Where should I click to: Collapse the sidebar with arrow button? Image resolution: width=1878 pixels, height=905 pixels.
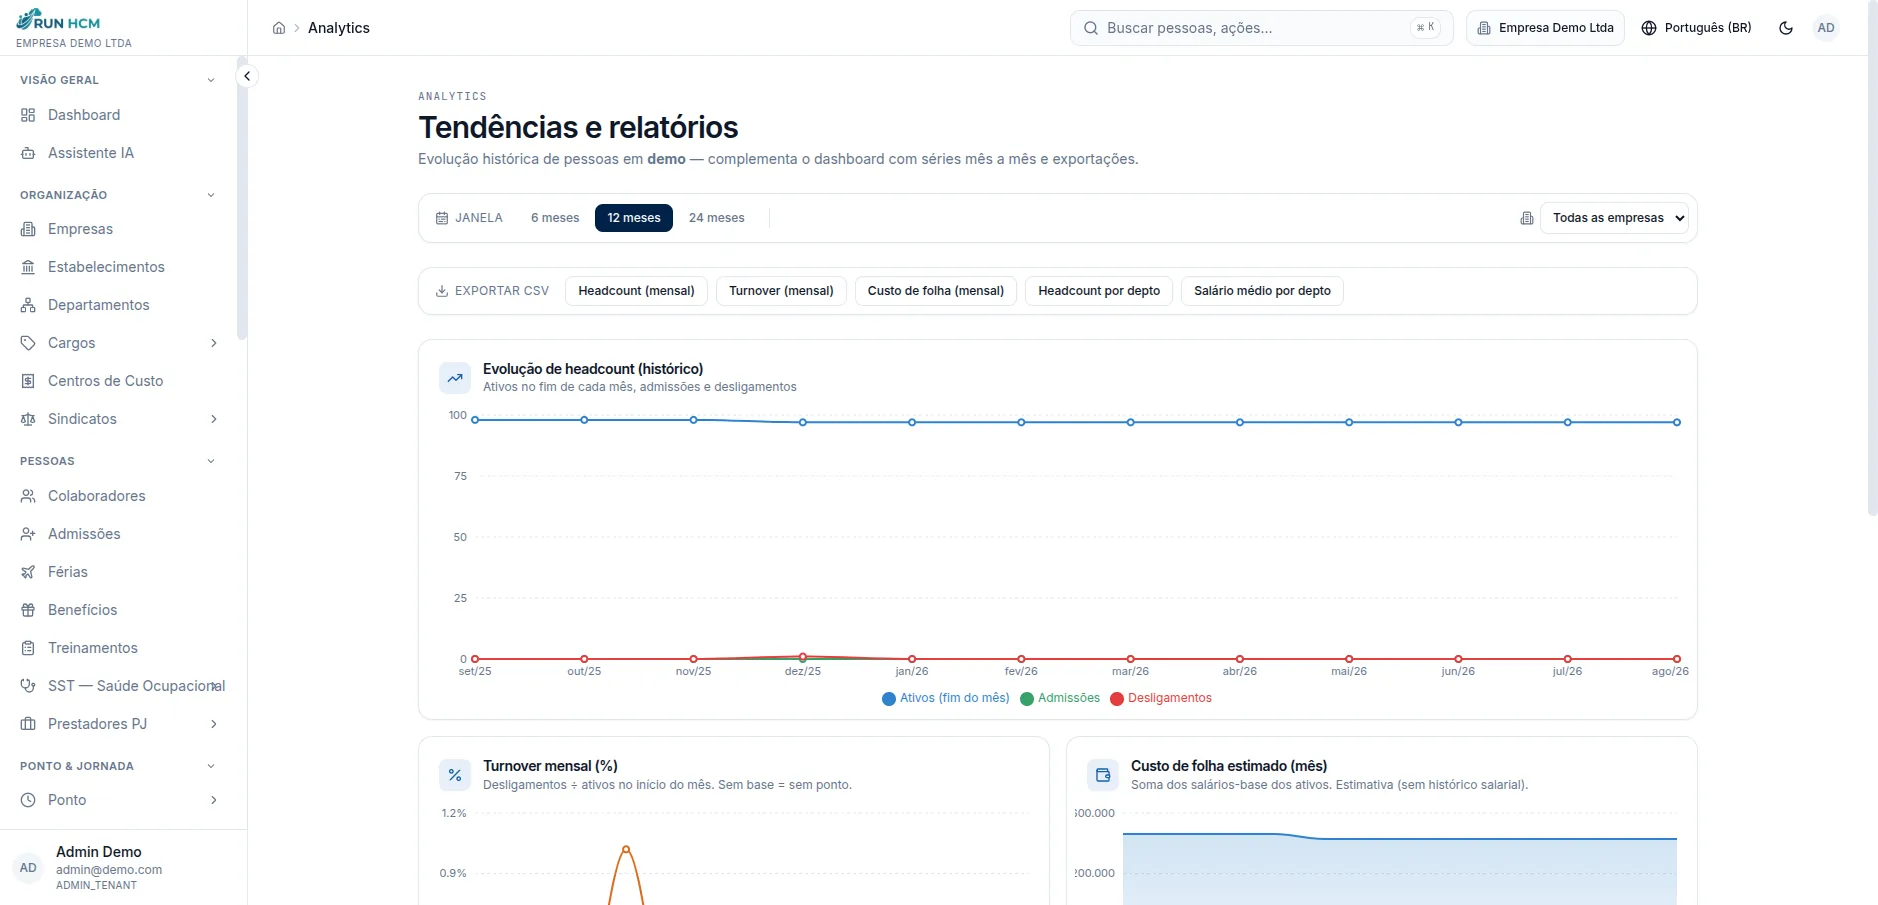[247, 76]
